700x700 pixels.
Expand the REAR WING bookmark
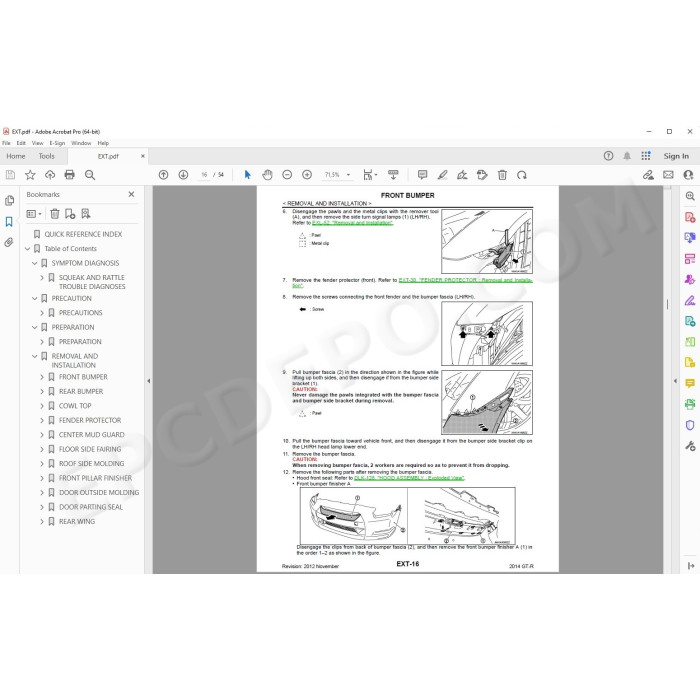[x=42, y=521]
